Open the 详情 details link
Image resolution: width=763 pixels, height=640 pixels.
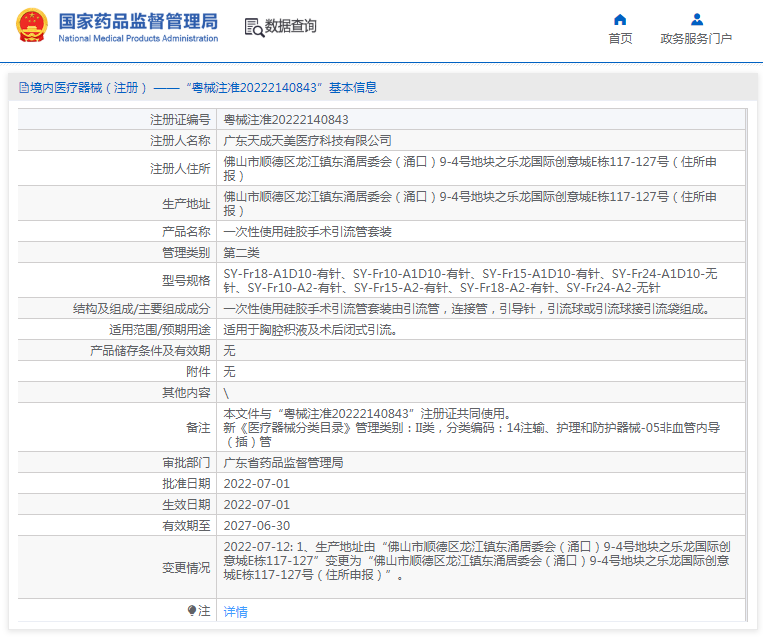[x=236, y=611]
